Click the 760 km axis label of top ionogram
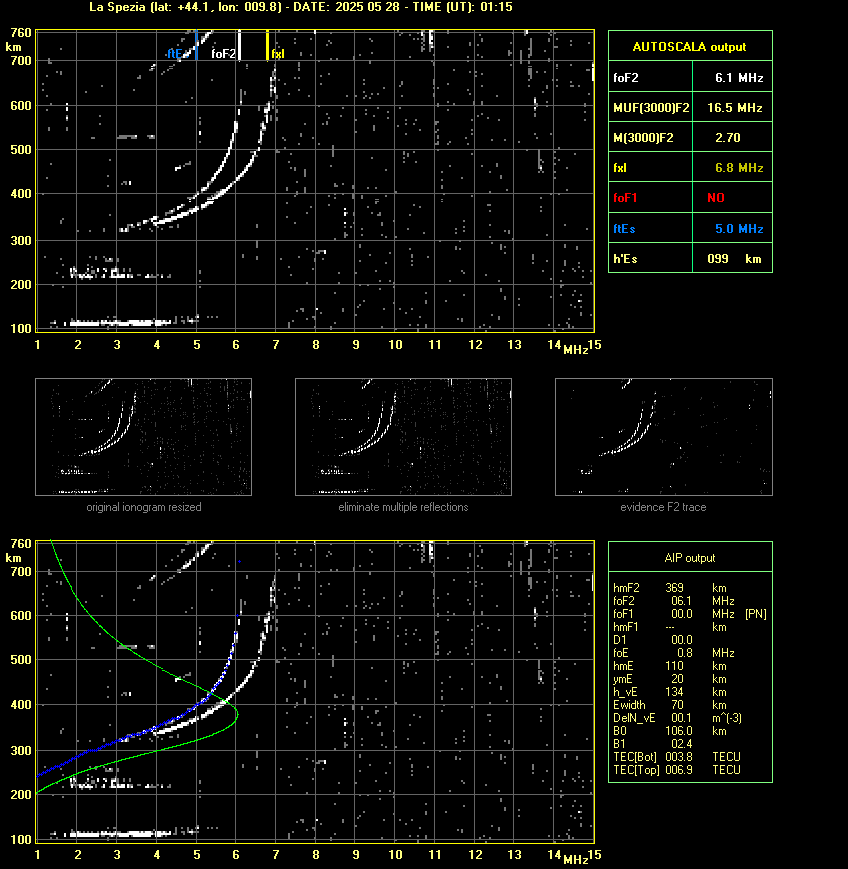The width and height of the screenshot is (848, 869). [21, 33]
